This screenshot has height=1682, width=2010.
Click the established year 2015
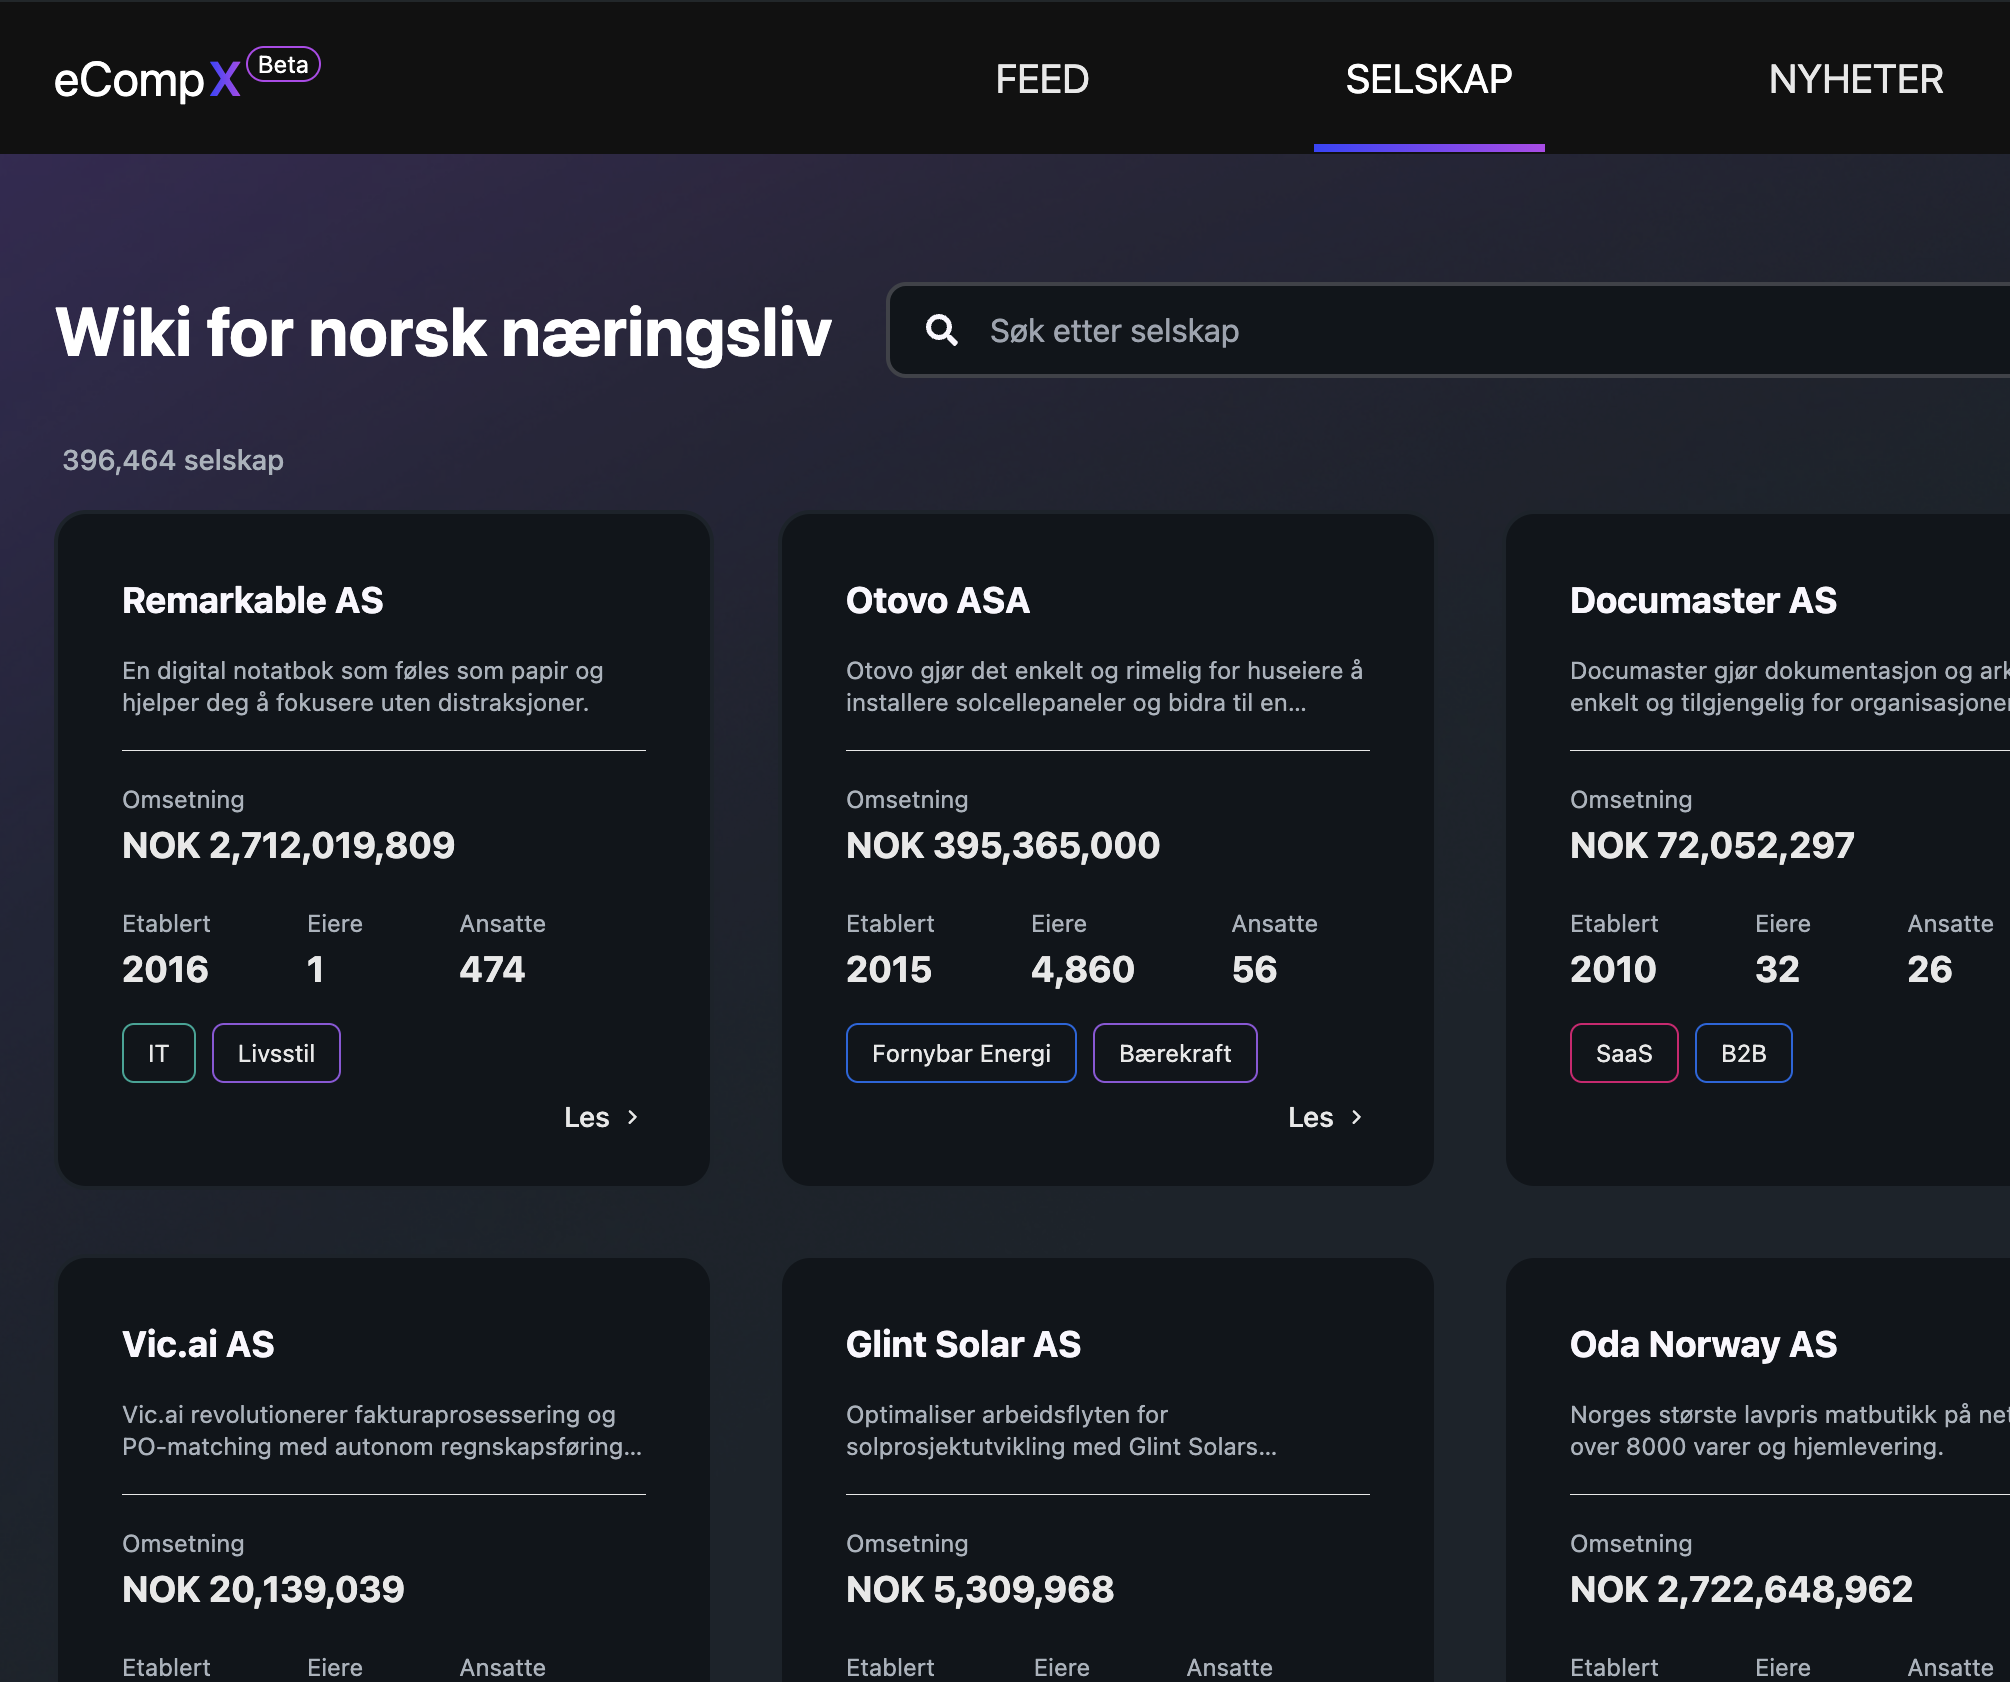[x=889, y=969]
